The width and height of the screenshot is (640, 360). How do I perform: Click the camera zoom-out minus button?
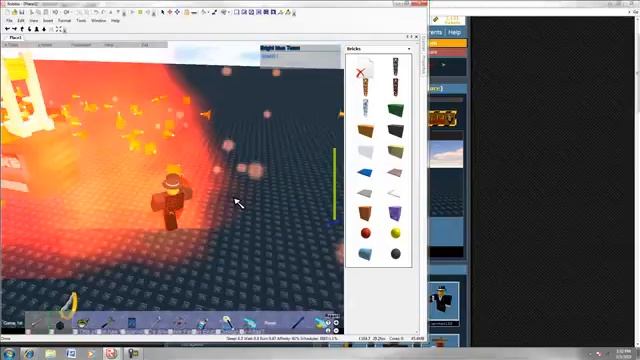(x=336, y=330)
